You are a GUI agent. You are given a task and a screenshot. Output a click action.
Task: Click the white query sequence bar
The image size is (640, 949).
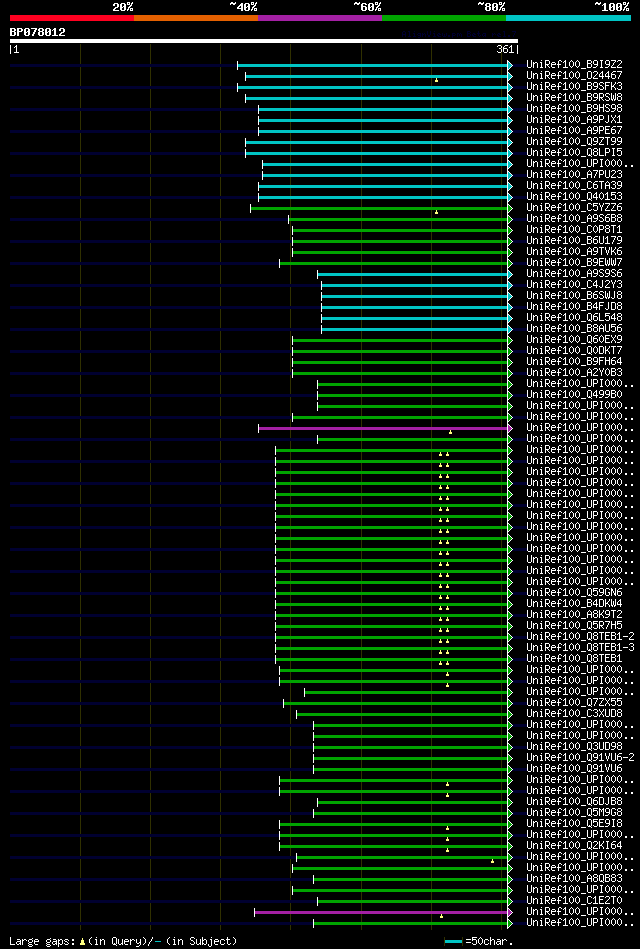pos(263,41)
